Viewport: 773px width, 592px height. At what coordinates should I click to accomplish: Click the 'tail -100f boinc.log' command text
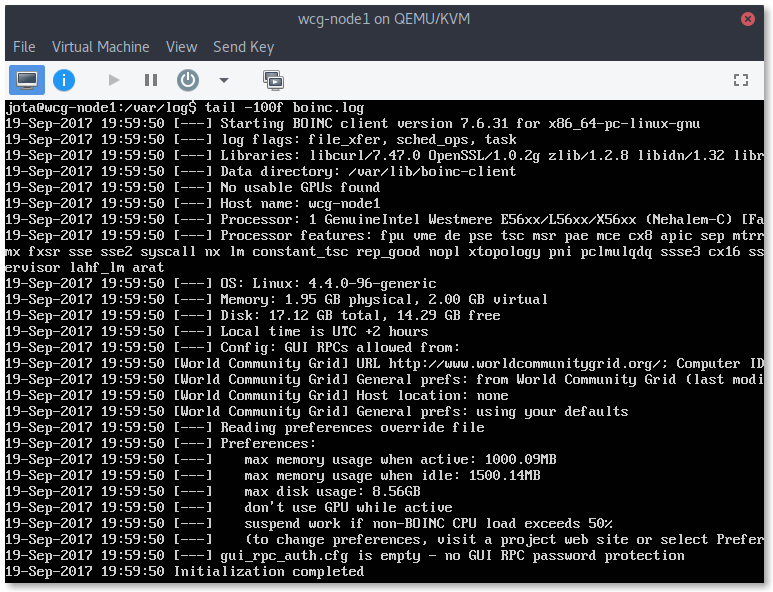point(284,107)
